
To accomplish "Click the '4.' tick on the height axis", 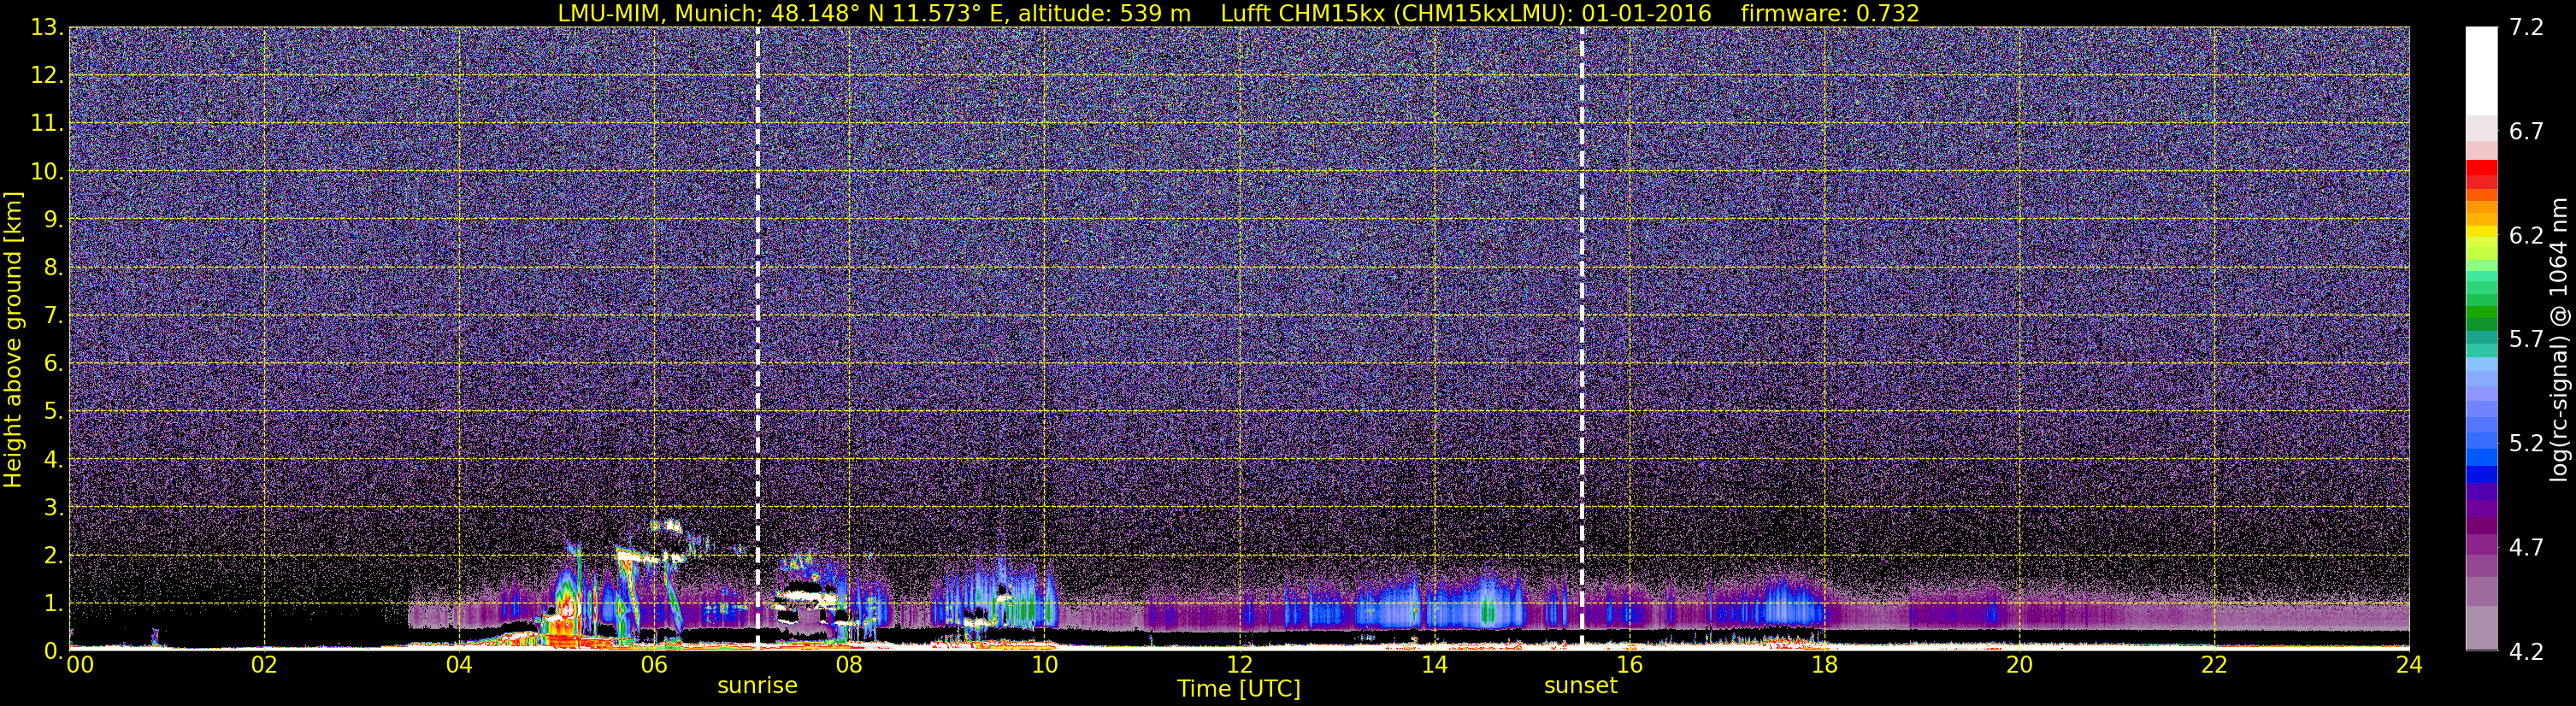I will click(54, 459).
